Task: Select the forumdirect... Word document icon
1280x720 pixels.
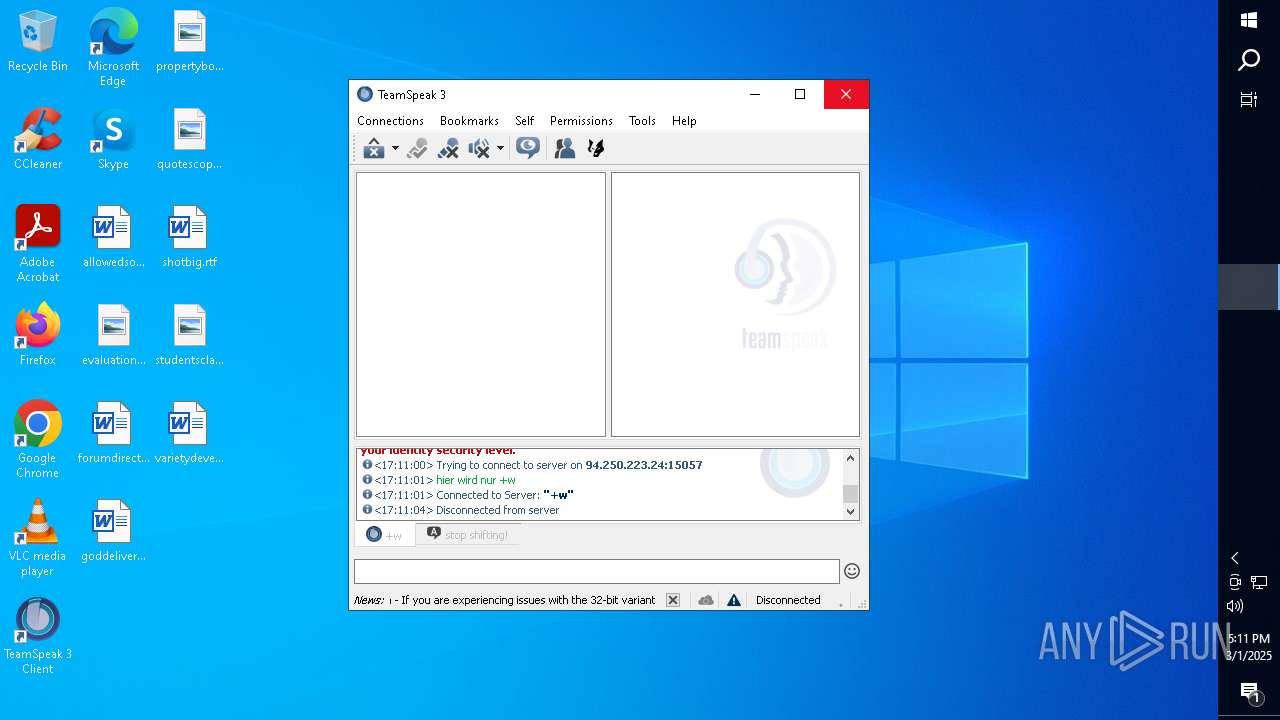Action: coord(113,433)
